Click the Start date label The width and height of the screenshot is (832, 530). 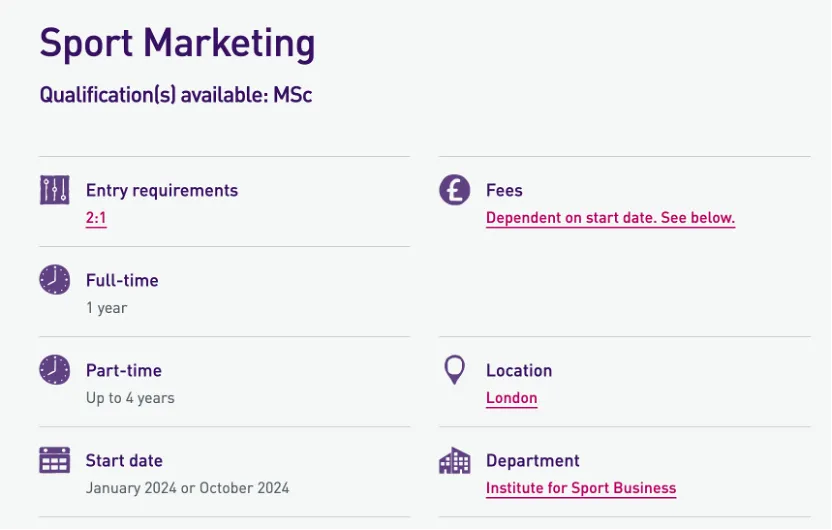pyautogui.click(x=124, y=460)
